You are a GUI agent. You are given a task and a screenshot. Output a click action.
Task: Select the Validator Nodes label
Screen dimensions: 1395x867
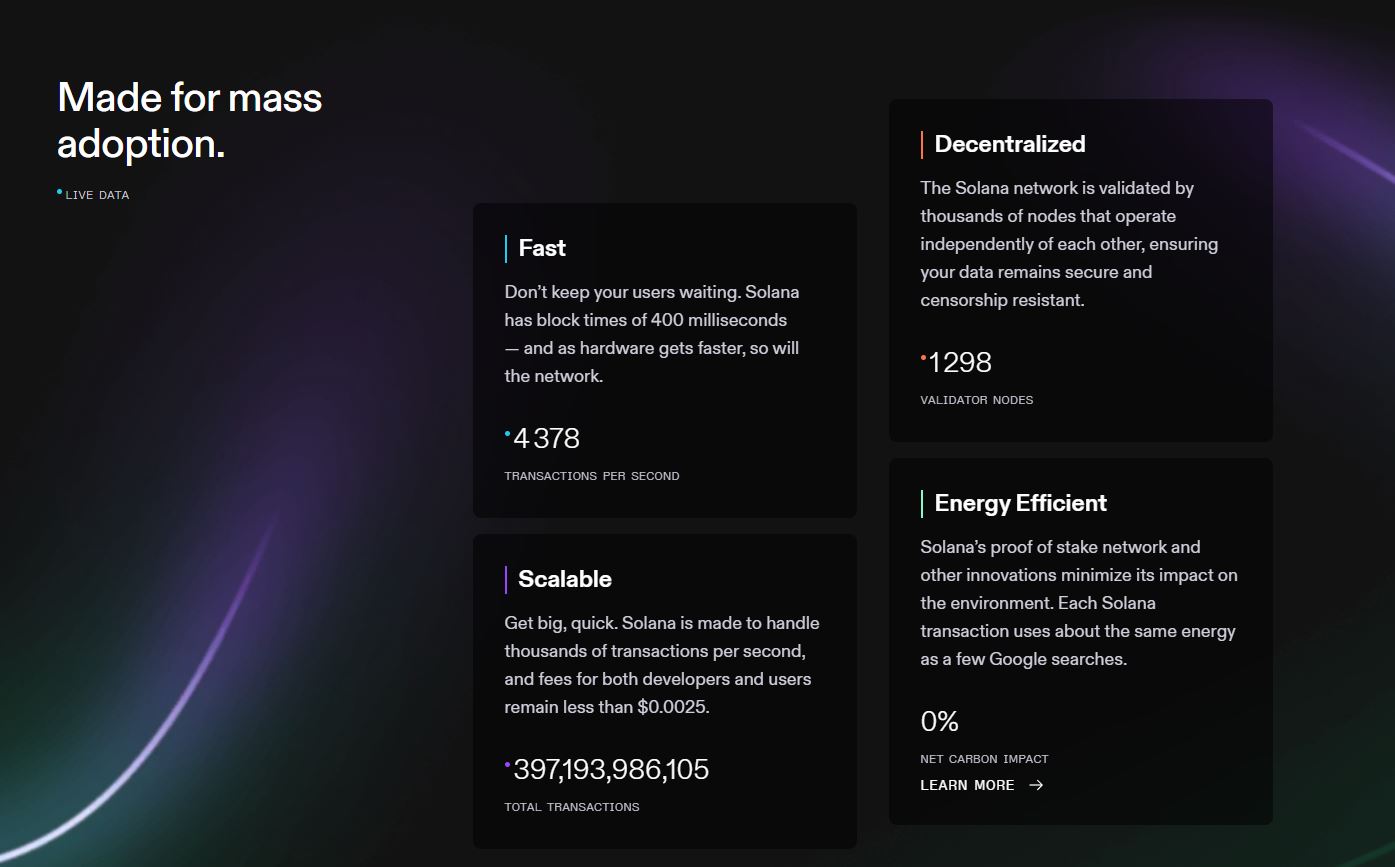[976, 400]
